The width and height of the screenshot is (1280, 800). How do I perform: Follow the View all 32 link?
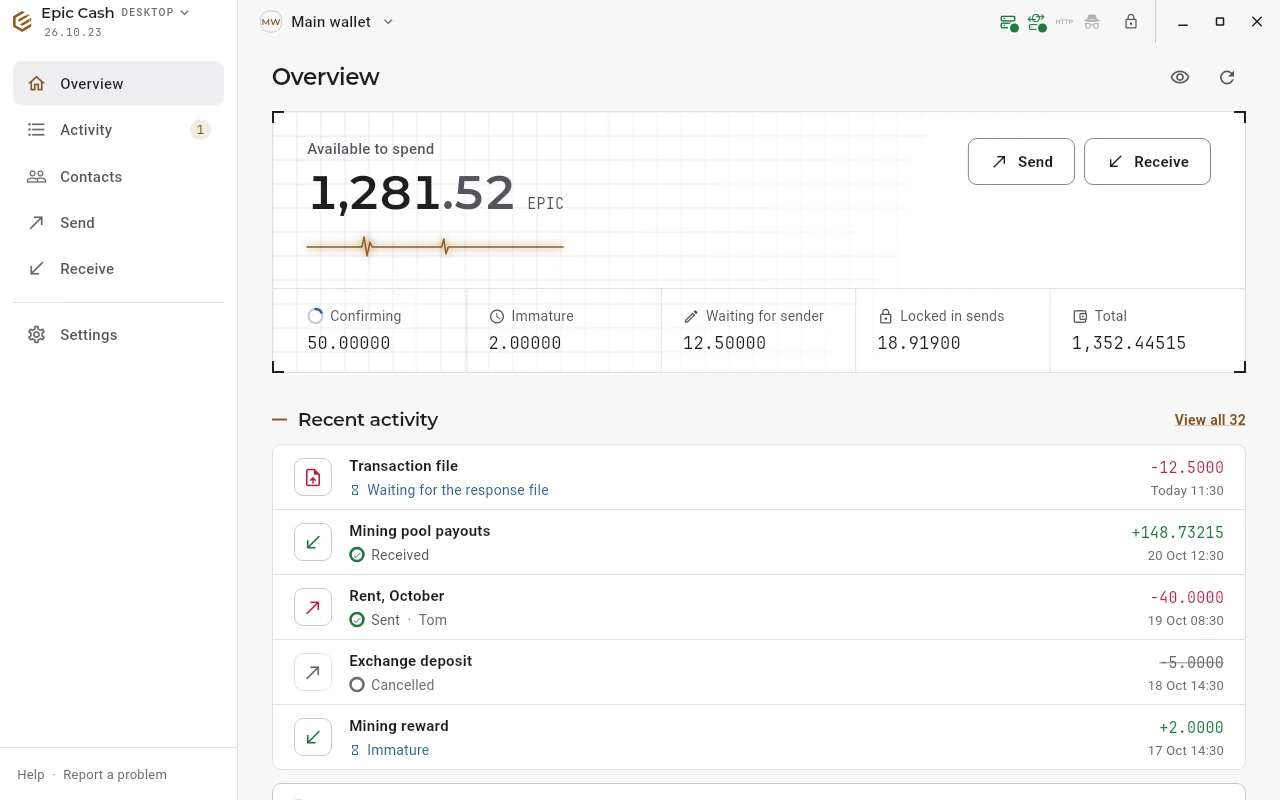coord(1210,420)
